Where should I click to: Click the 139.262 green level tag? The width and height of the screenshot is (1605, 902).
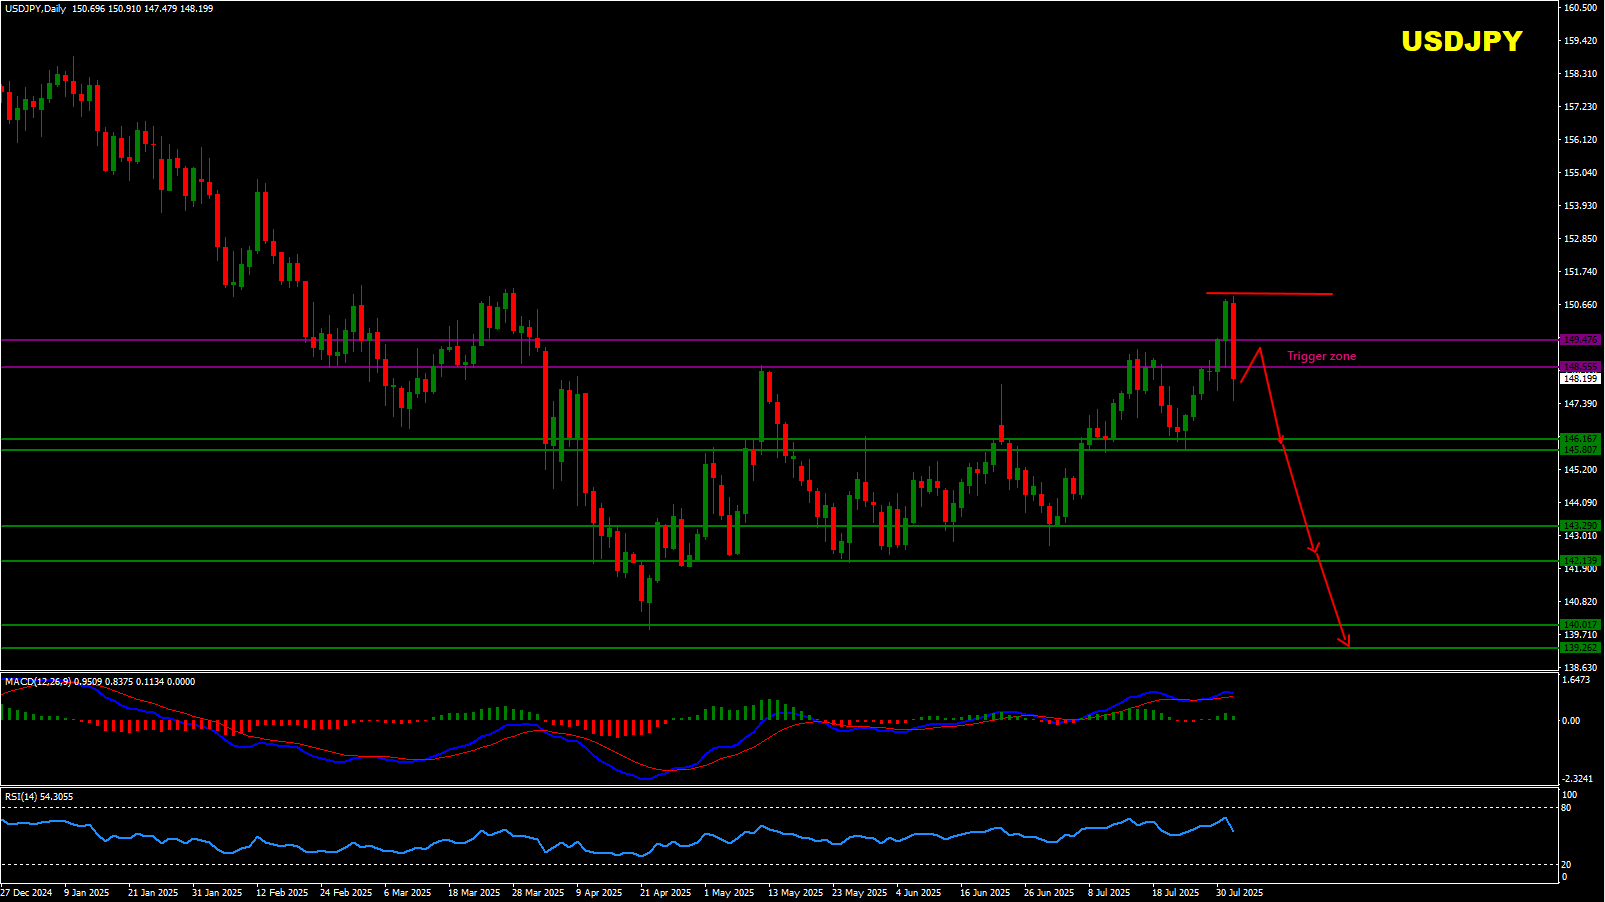[x=1580, y=648]
